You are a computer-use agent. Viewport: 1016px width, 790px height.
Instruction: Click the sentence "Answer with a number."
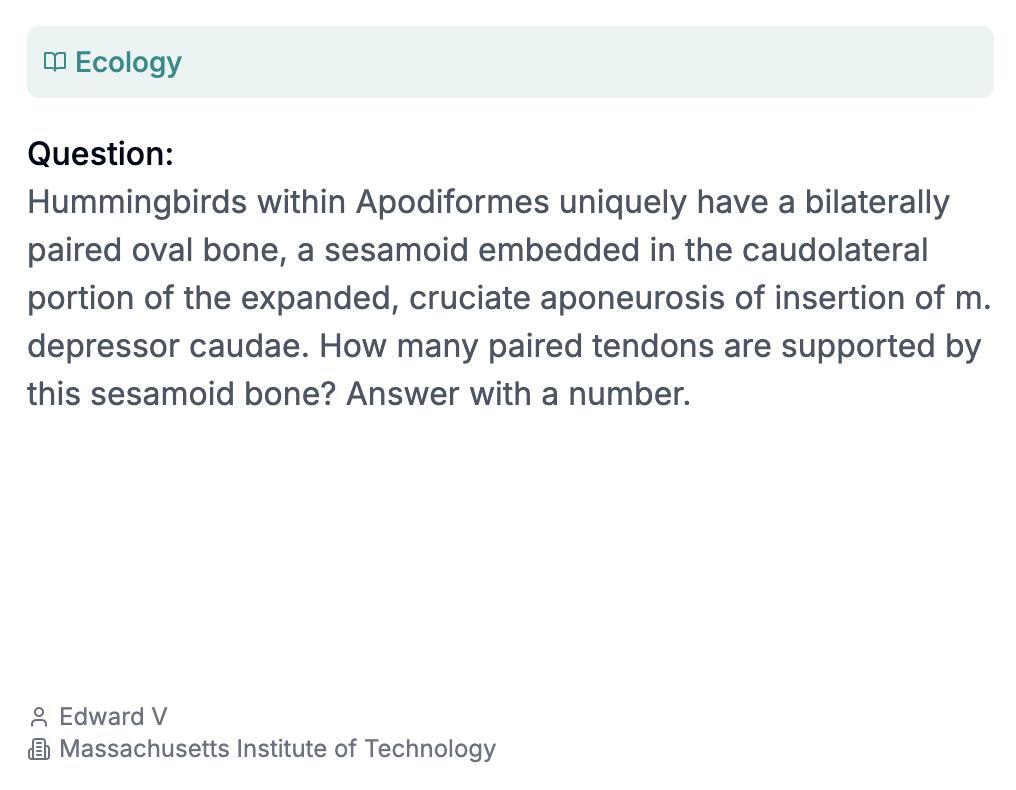tap(518, 394)
